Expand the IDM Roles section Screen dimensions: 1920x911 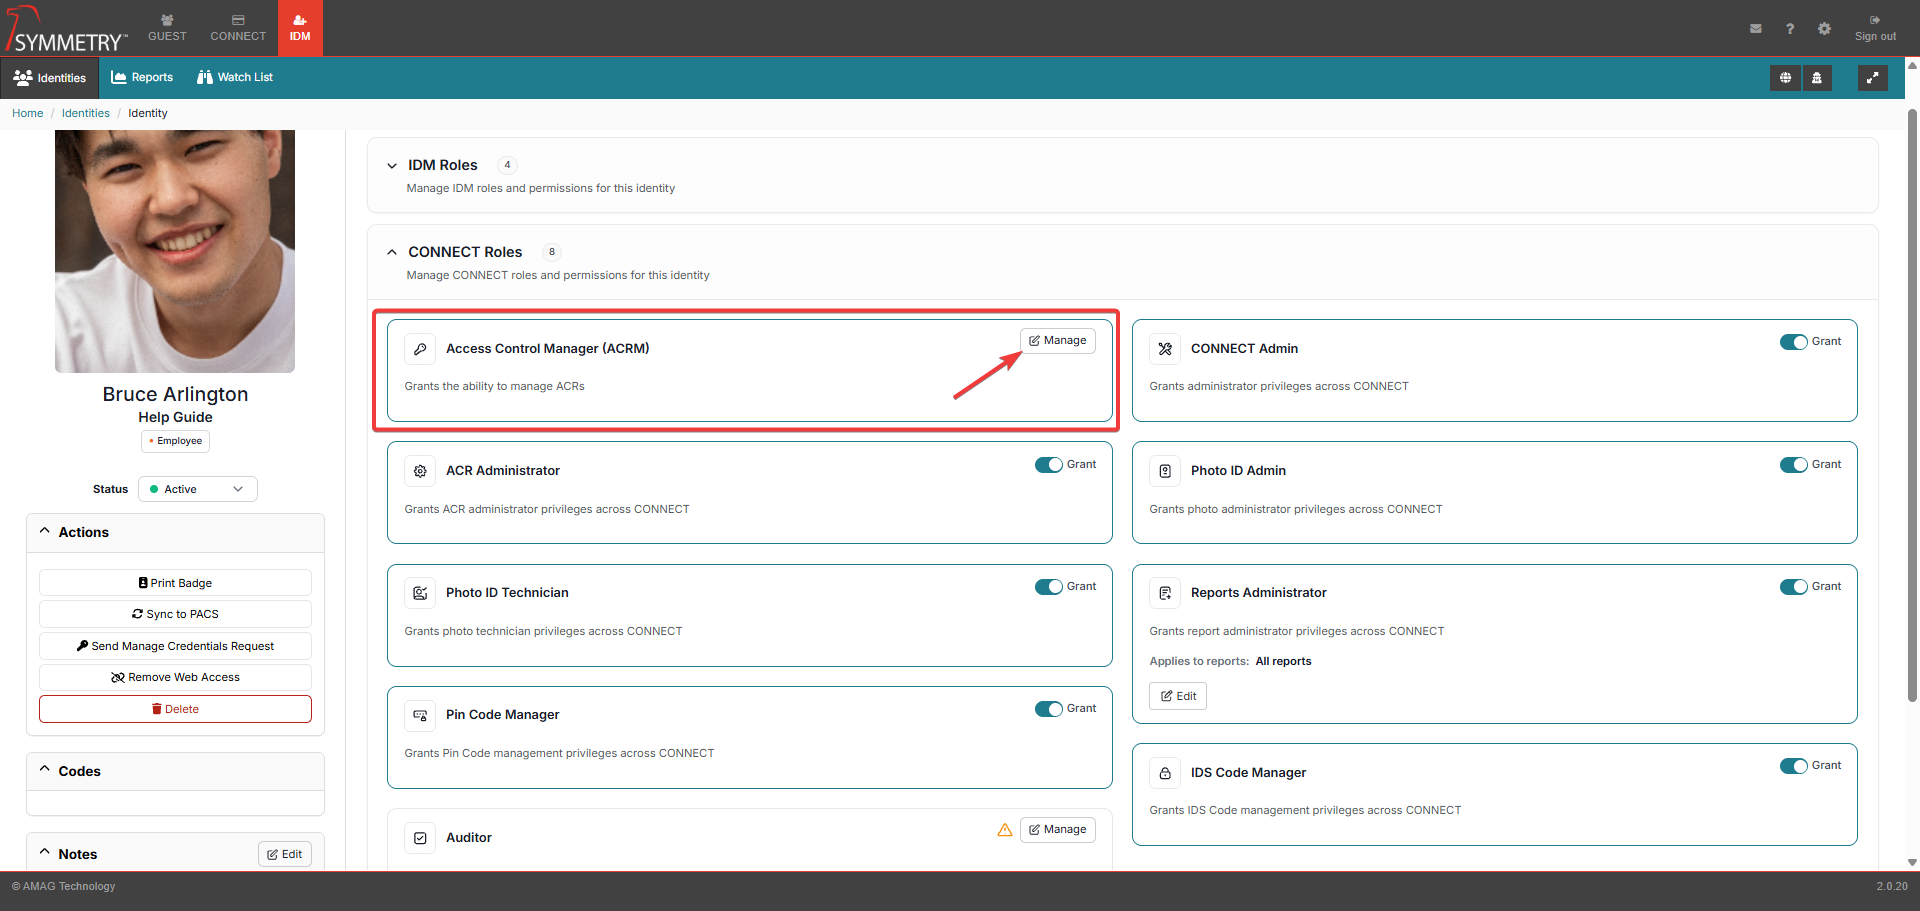pyautogui.click(x=392, y=166)
